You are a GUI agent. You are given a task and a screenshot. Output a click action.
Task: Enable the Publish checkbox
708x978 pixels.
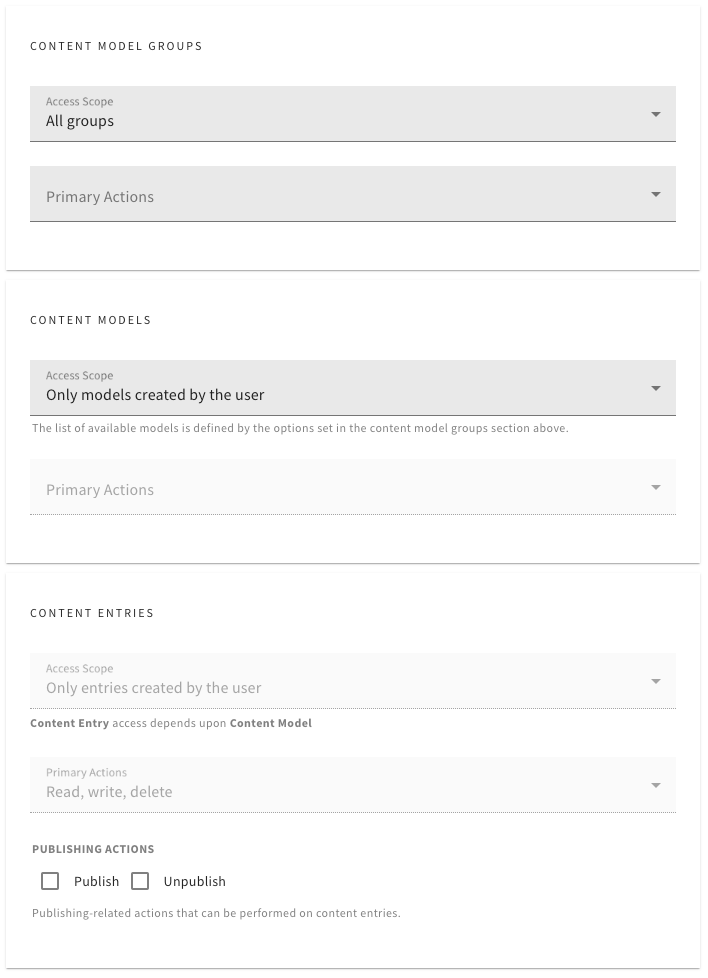[x=50, y=881]
